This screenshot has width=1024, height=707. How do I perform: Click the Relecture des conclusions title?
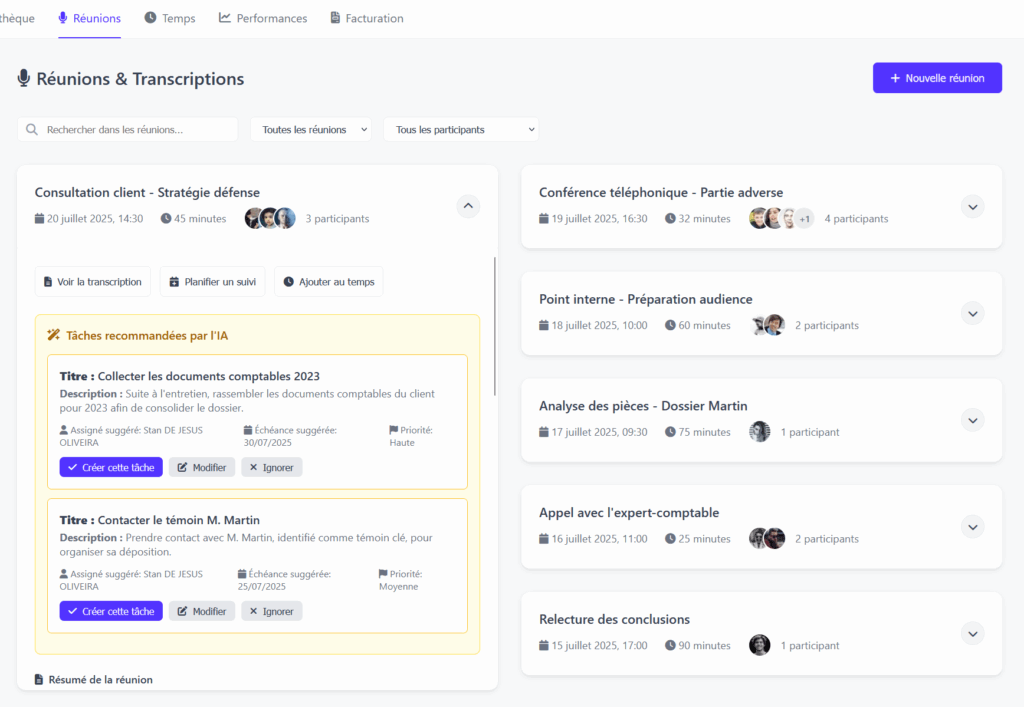[x=614, y=619]
